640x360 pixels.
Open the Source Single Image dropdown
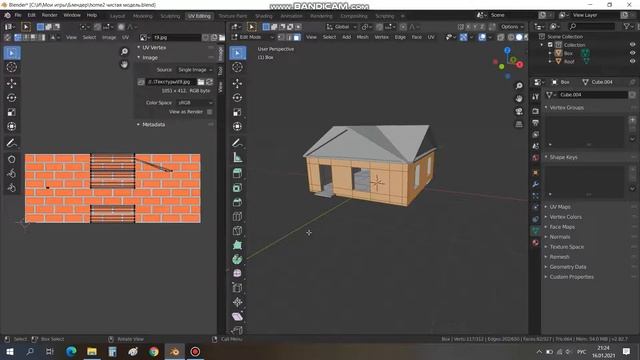[x=195, y=70]
